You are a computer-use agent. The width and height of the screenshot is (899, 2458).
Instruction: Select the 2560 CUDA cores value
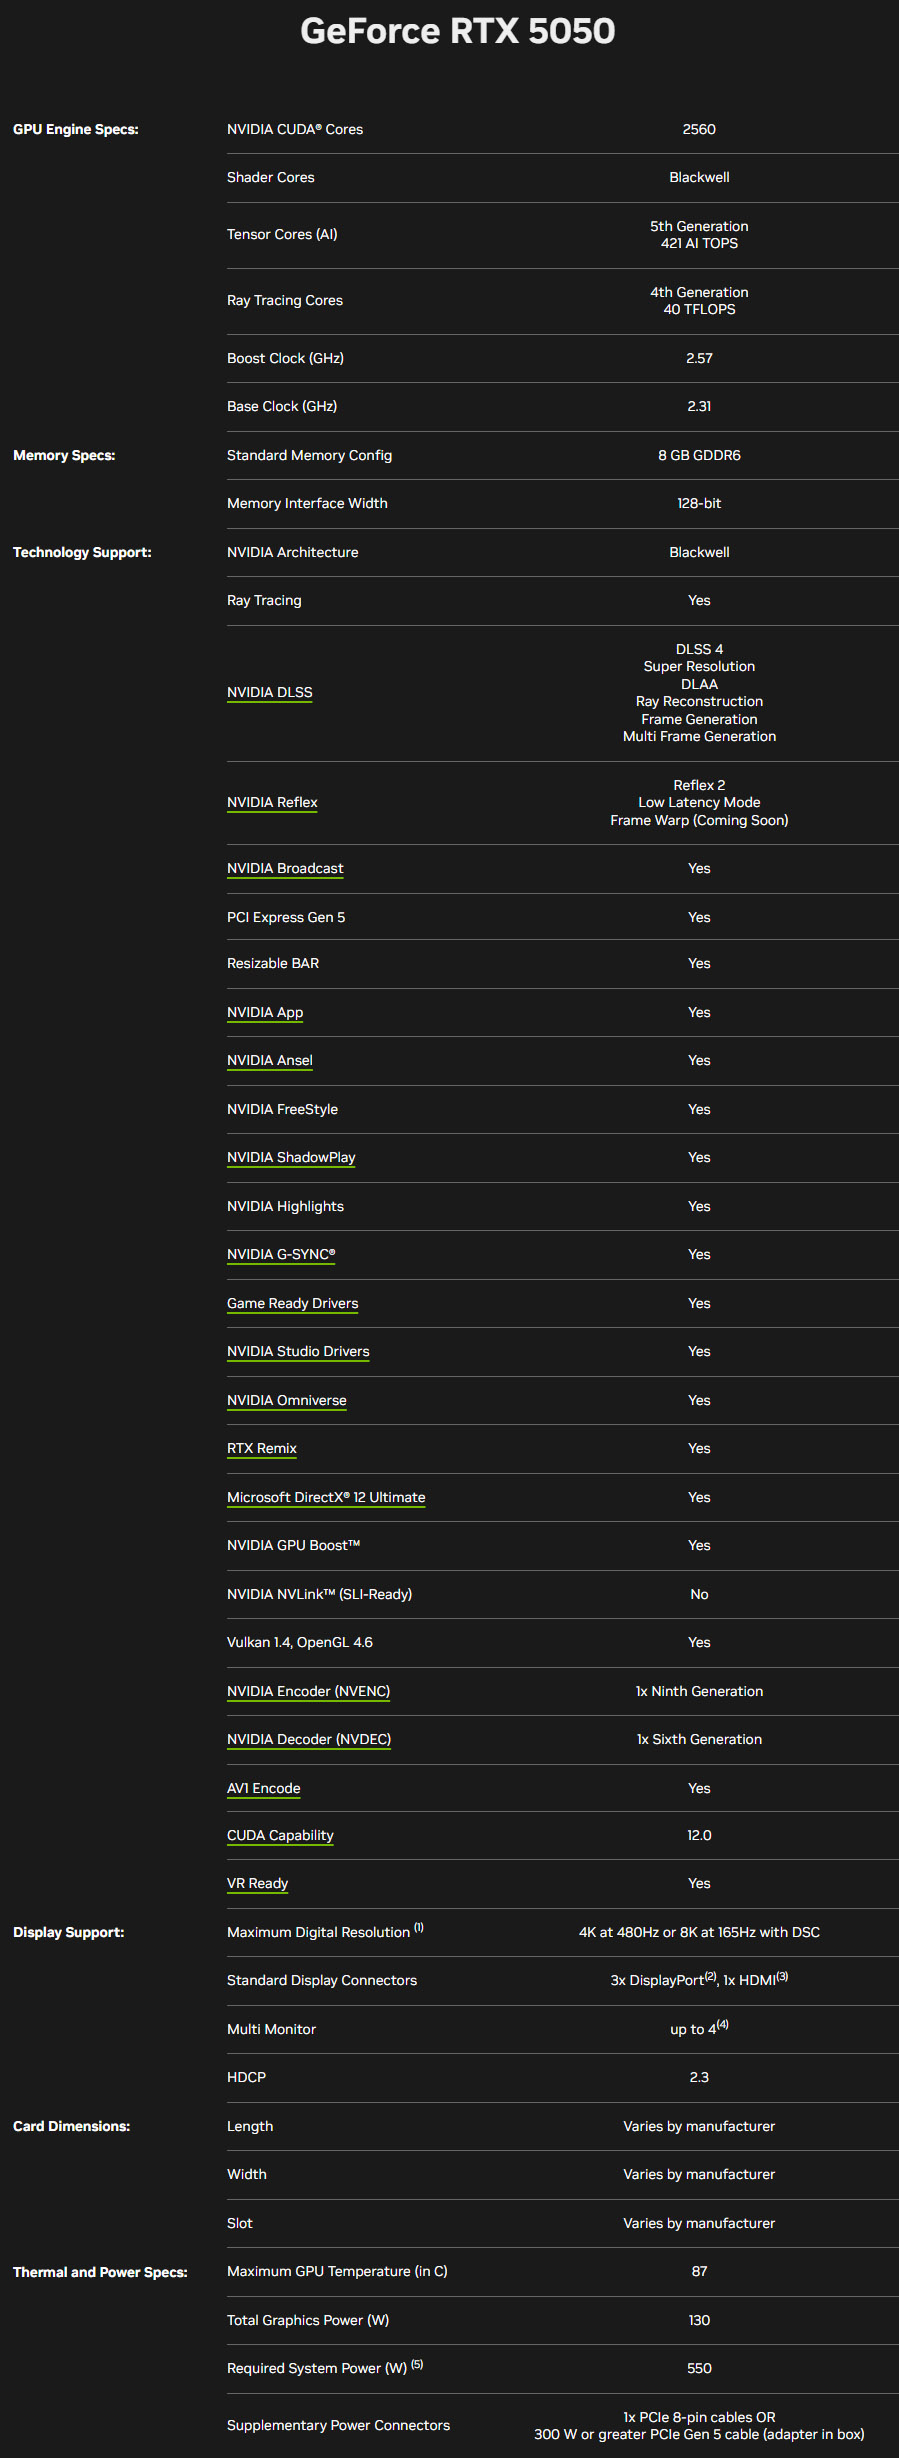(699, 129)
